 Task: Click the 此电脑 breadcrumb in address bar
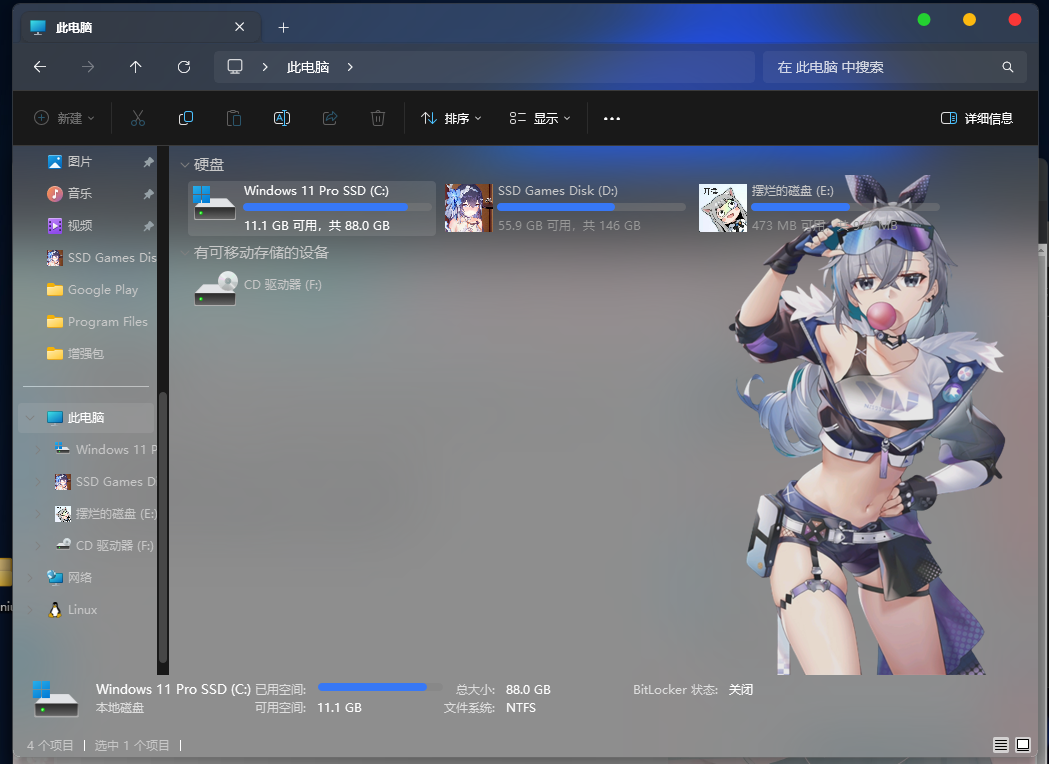(308, 67)
